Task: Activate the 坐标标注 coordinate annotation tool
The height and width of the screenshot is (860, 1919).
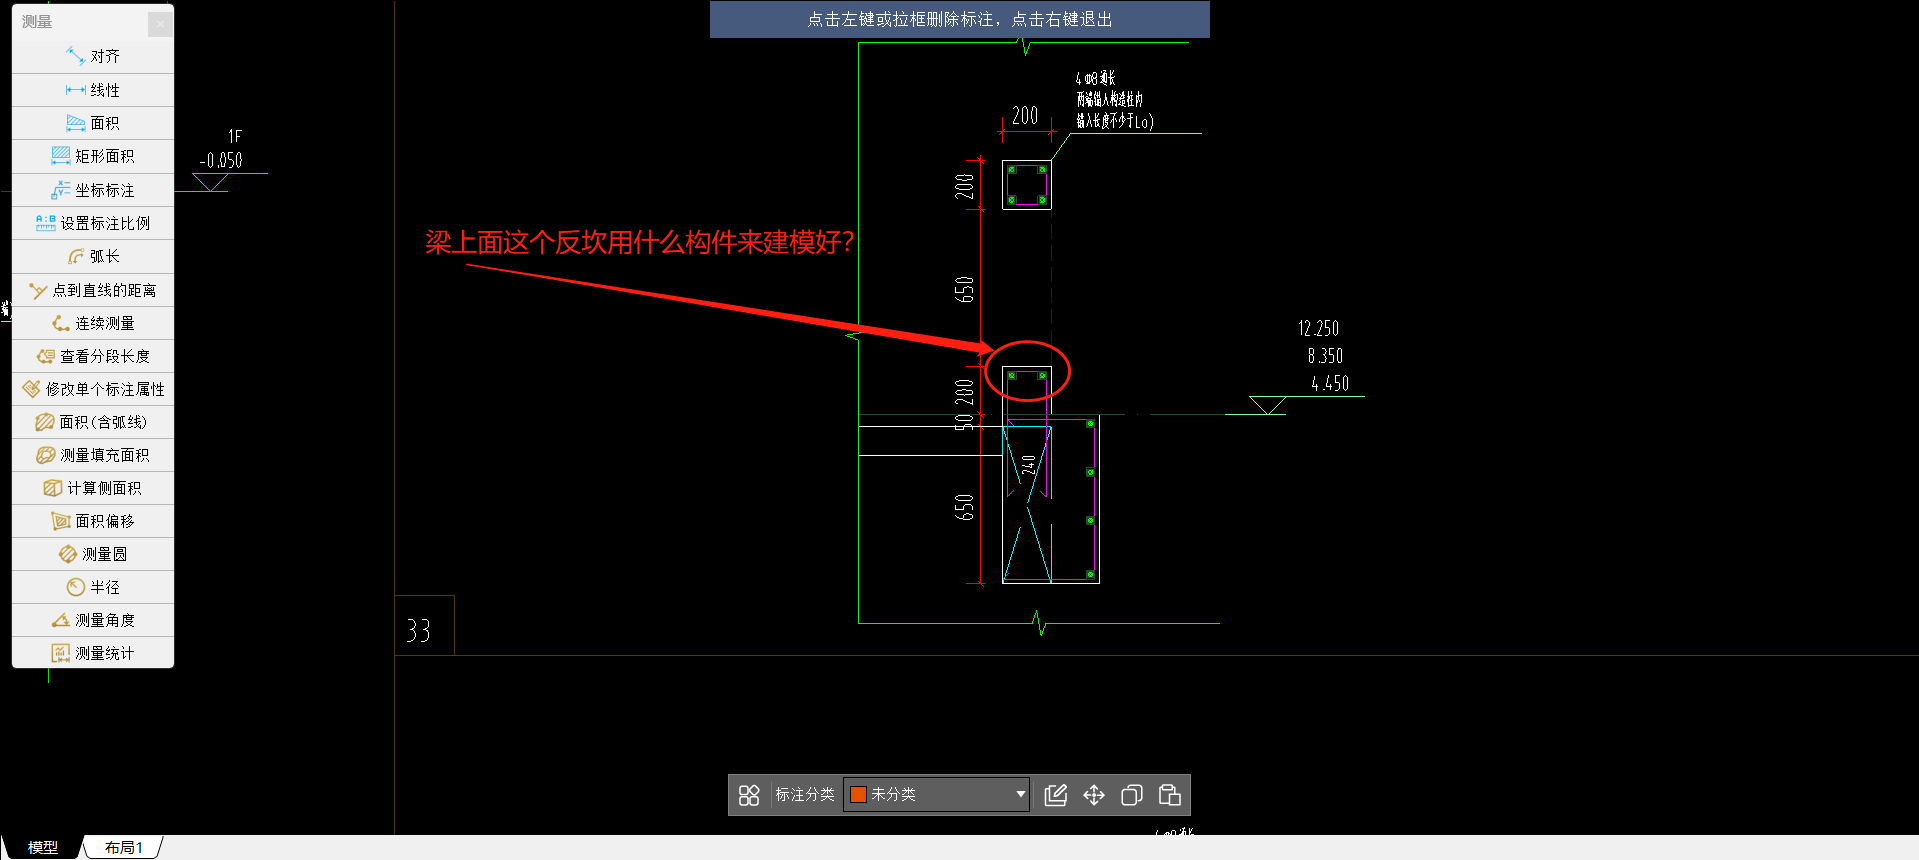Action: click(93, 190)
